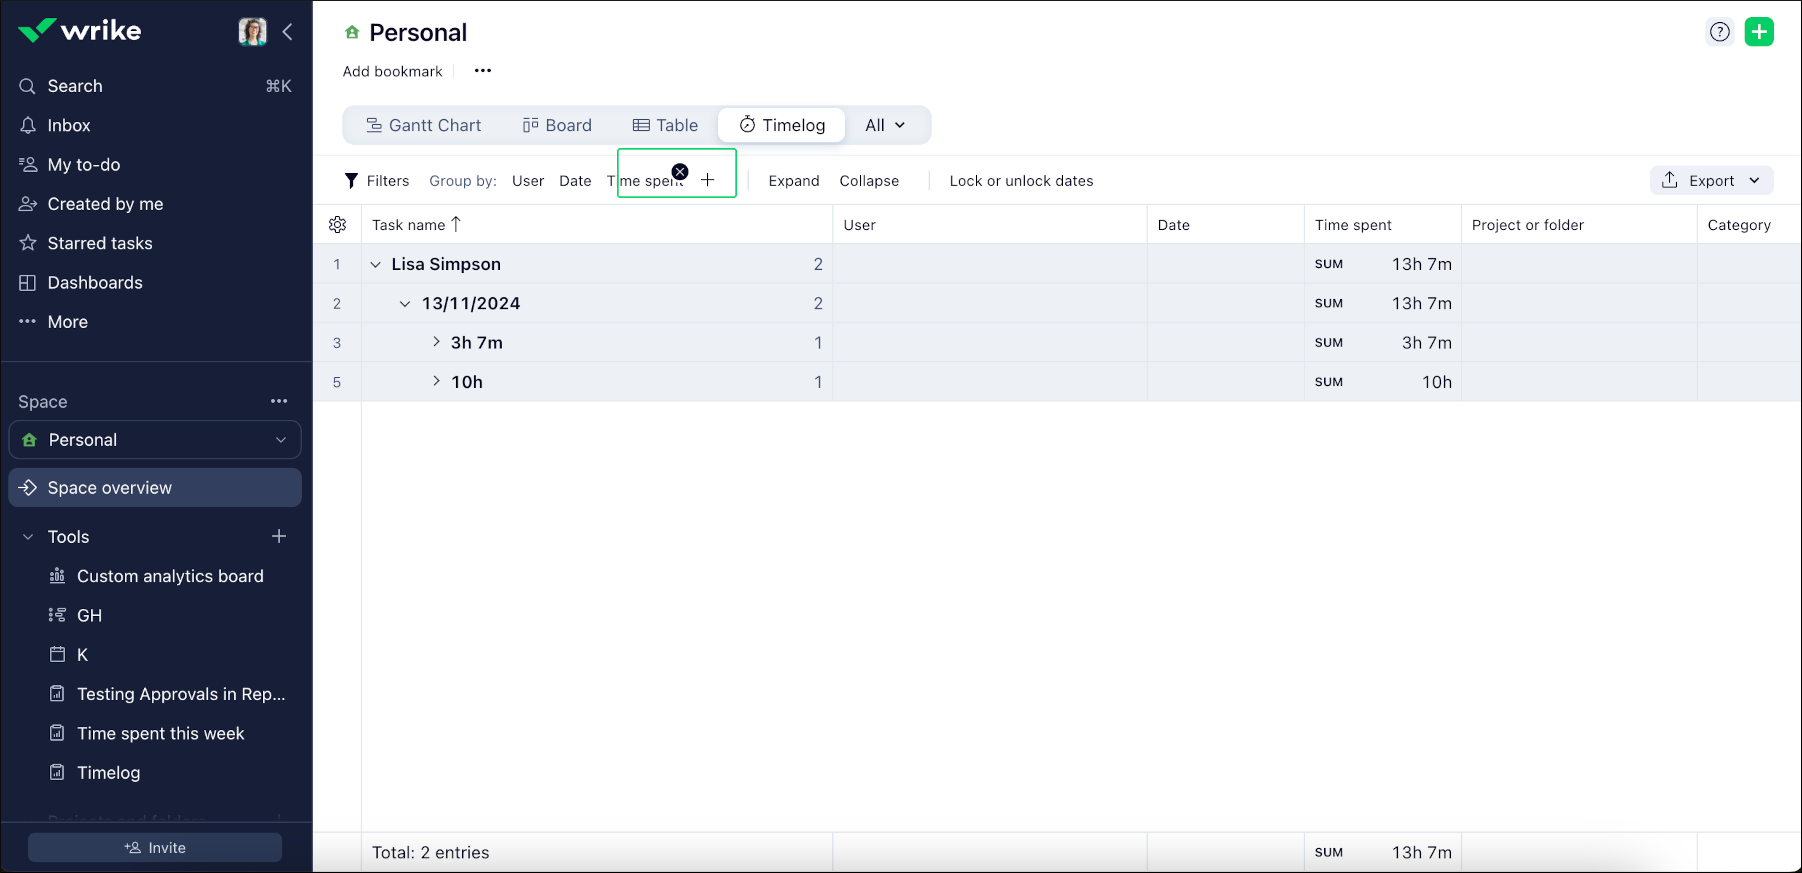Open the Export dropdown
Viewport: 1802px width, 873px height.
coord(1711,181)
